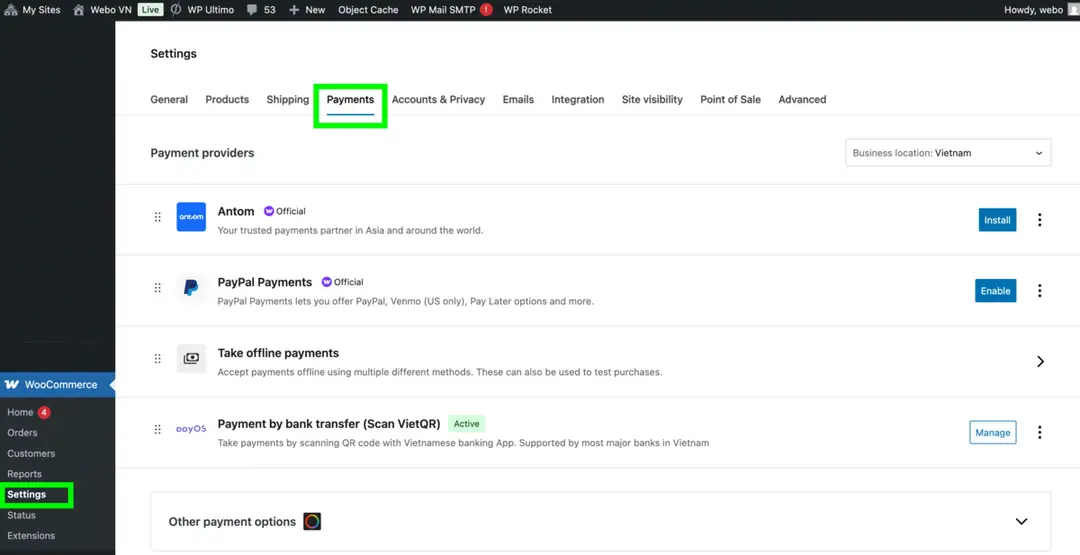Open the Orders page
Screen dimensions: 1080x555
[22, 432]
